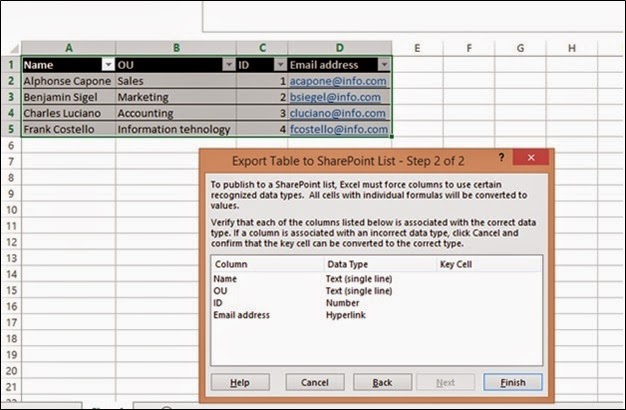Open fcostello@info.com email link

click(x=339, y=129)
